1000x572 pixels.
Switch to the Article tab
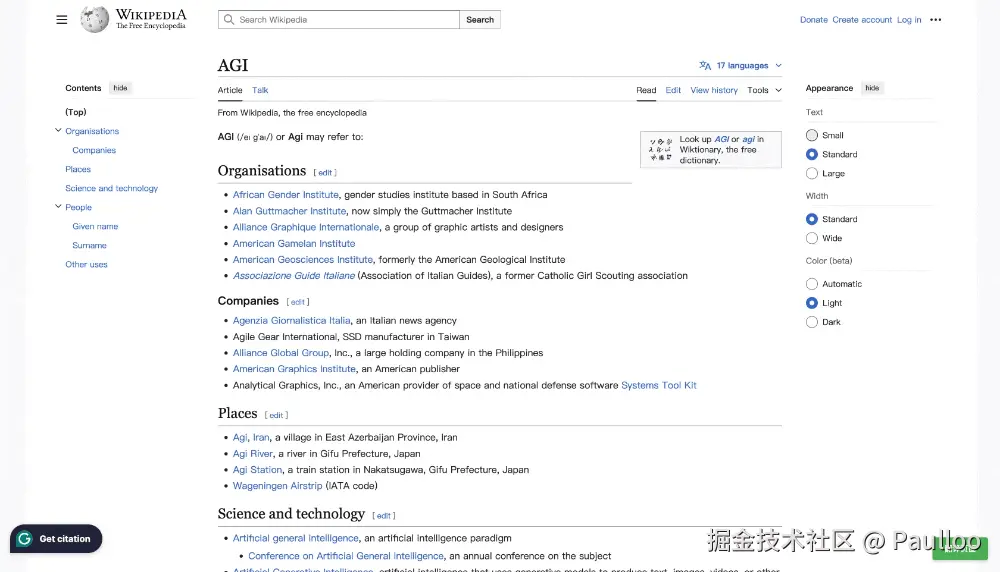(x=230, y=91)
